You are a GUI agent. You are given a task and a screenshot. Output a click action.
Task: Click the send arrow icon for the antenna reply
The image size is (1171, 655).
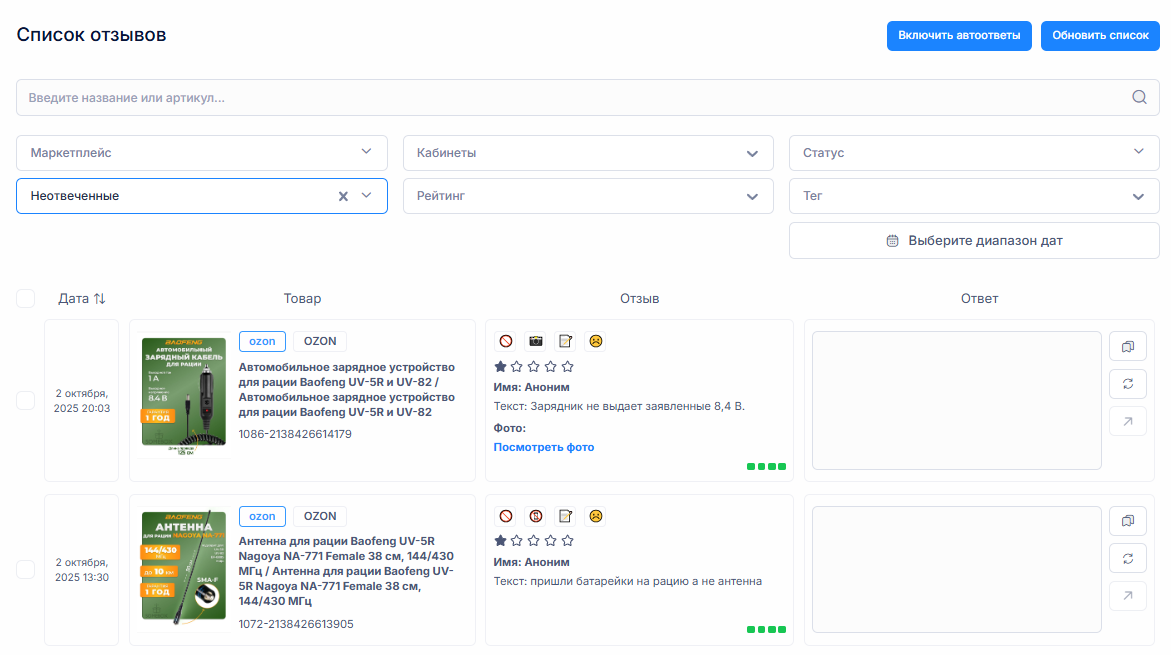pyautogui.click(x=1127, y=596)
